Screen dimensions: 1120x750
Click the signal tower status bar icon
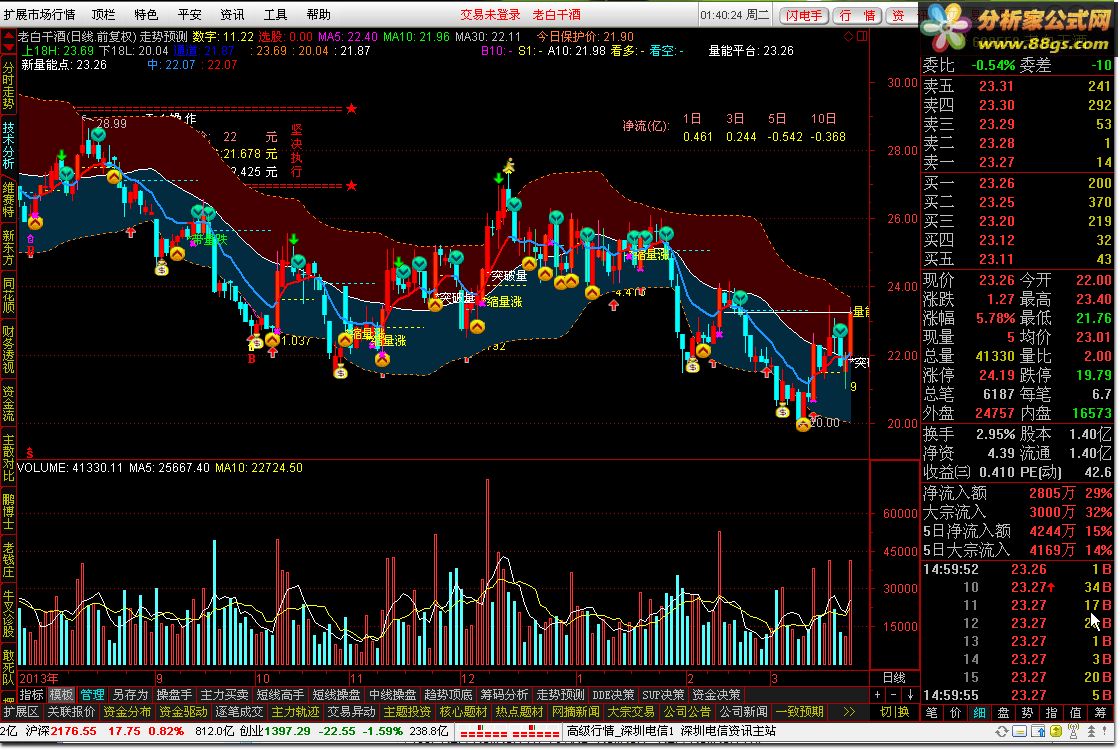pos(1073,731)
